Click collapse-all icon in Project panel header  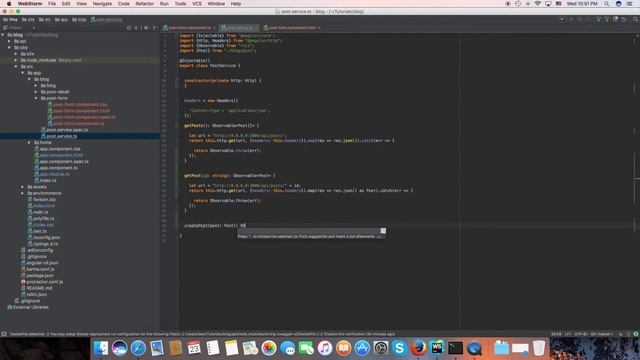click(x=136, y=28)
